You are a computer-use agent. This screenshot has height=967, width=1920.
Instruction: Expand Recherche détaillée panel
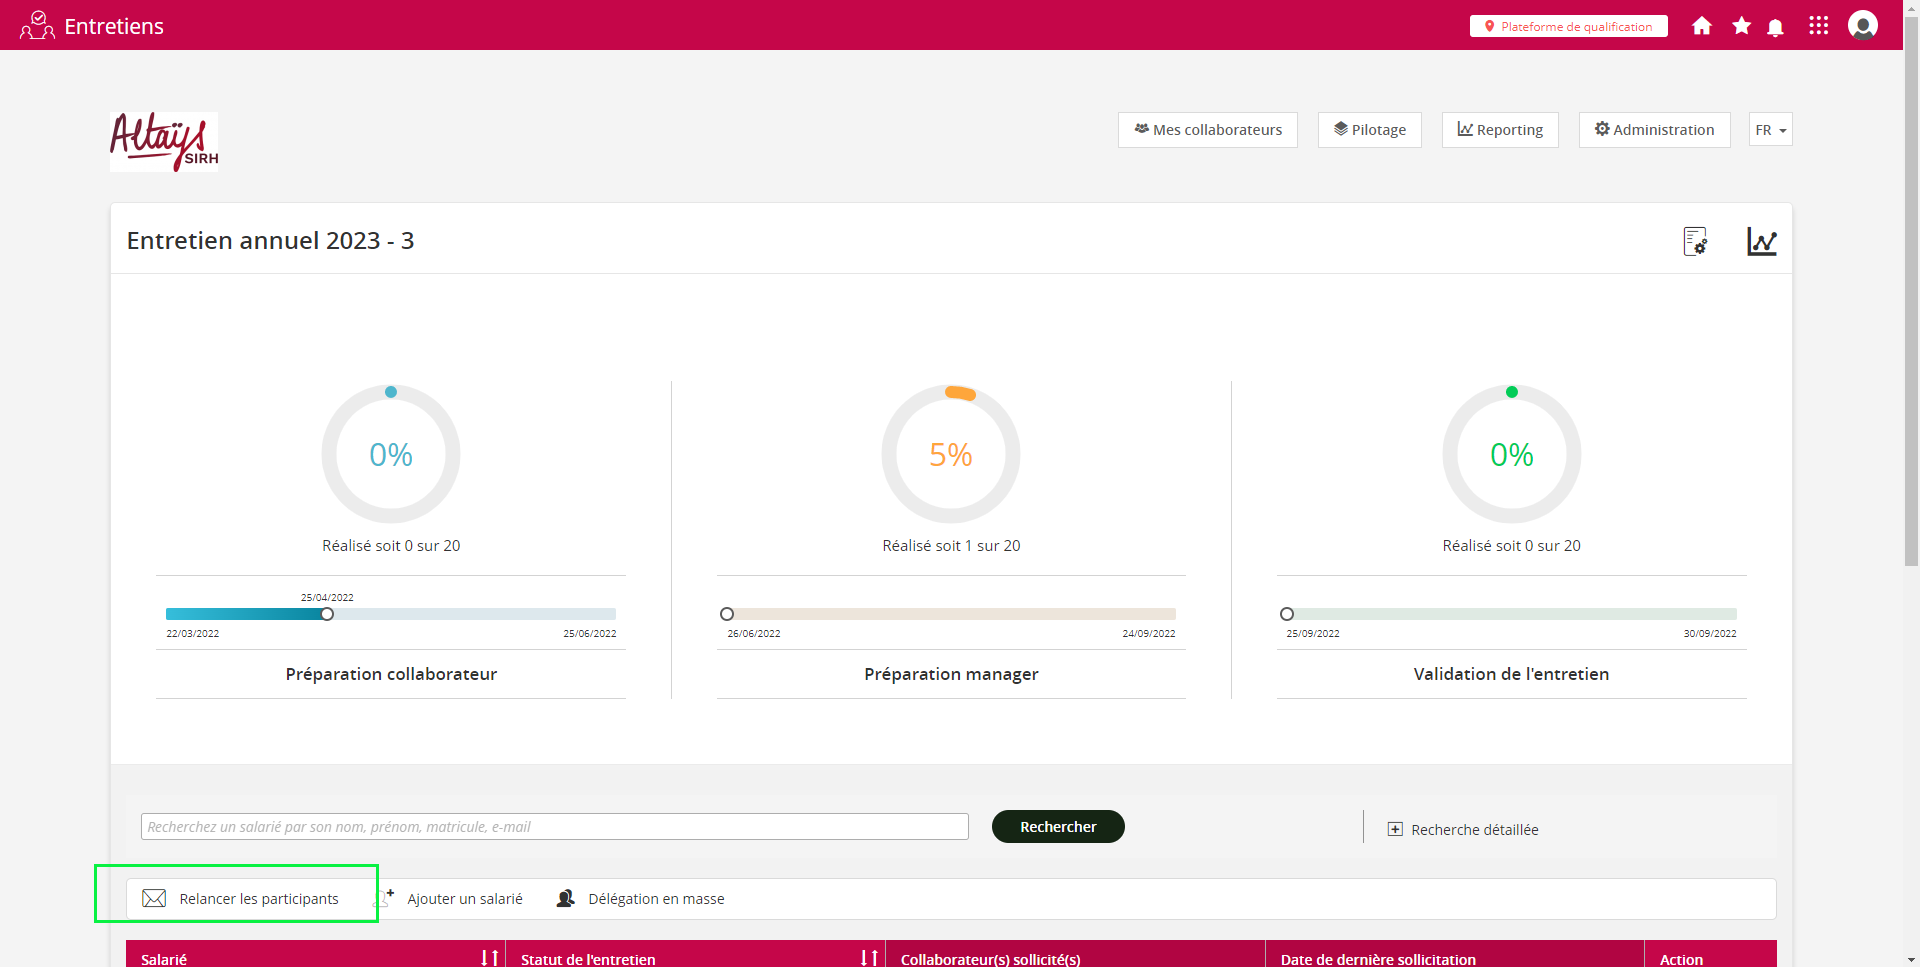1463,829
